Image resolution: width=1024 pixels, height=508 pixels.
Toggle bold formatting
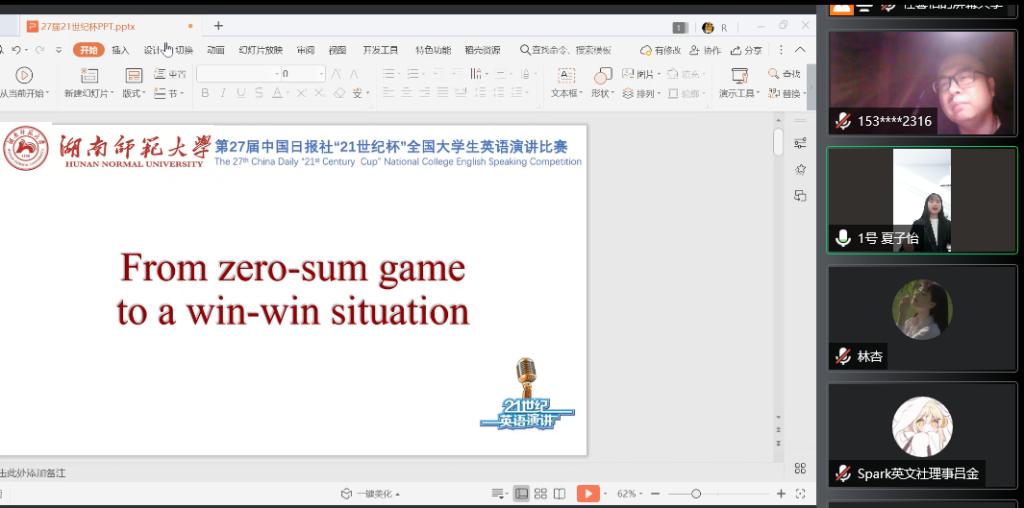click(x=205, y=93)
